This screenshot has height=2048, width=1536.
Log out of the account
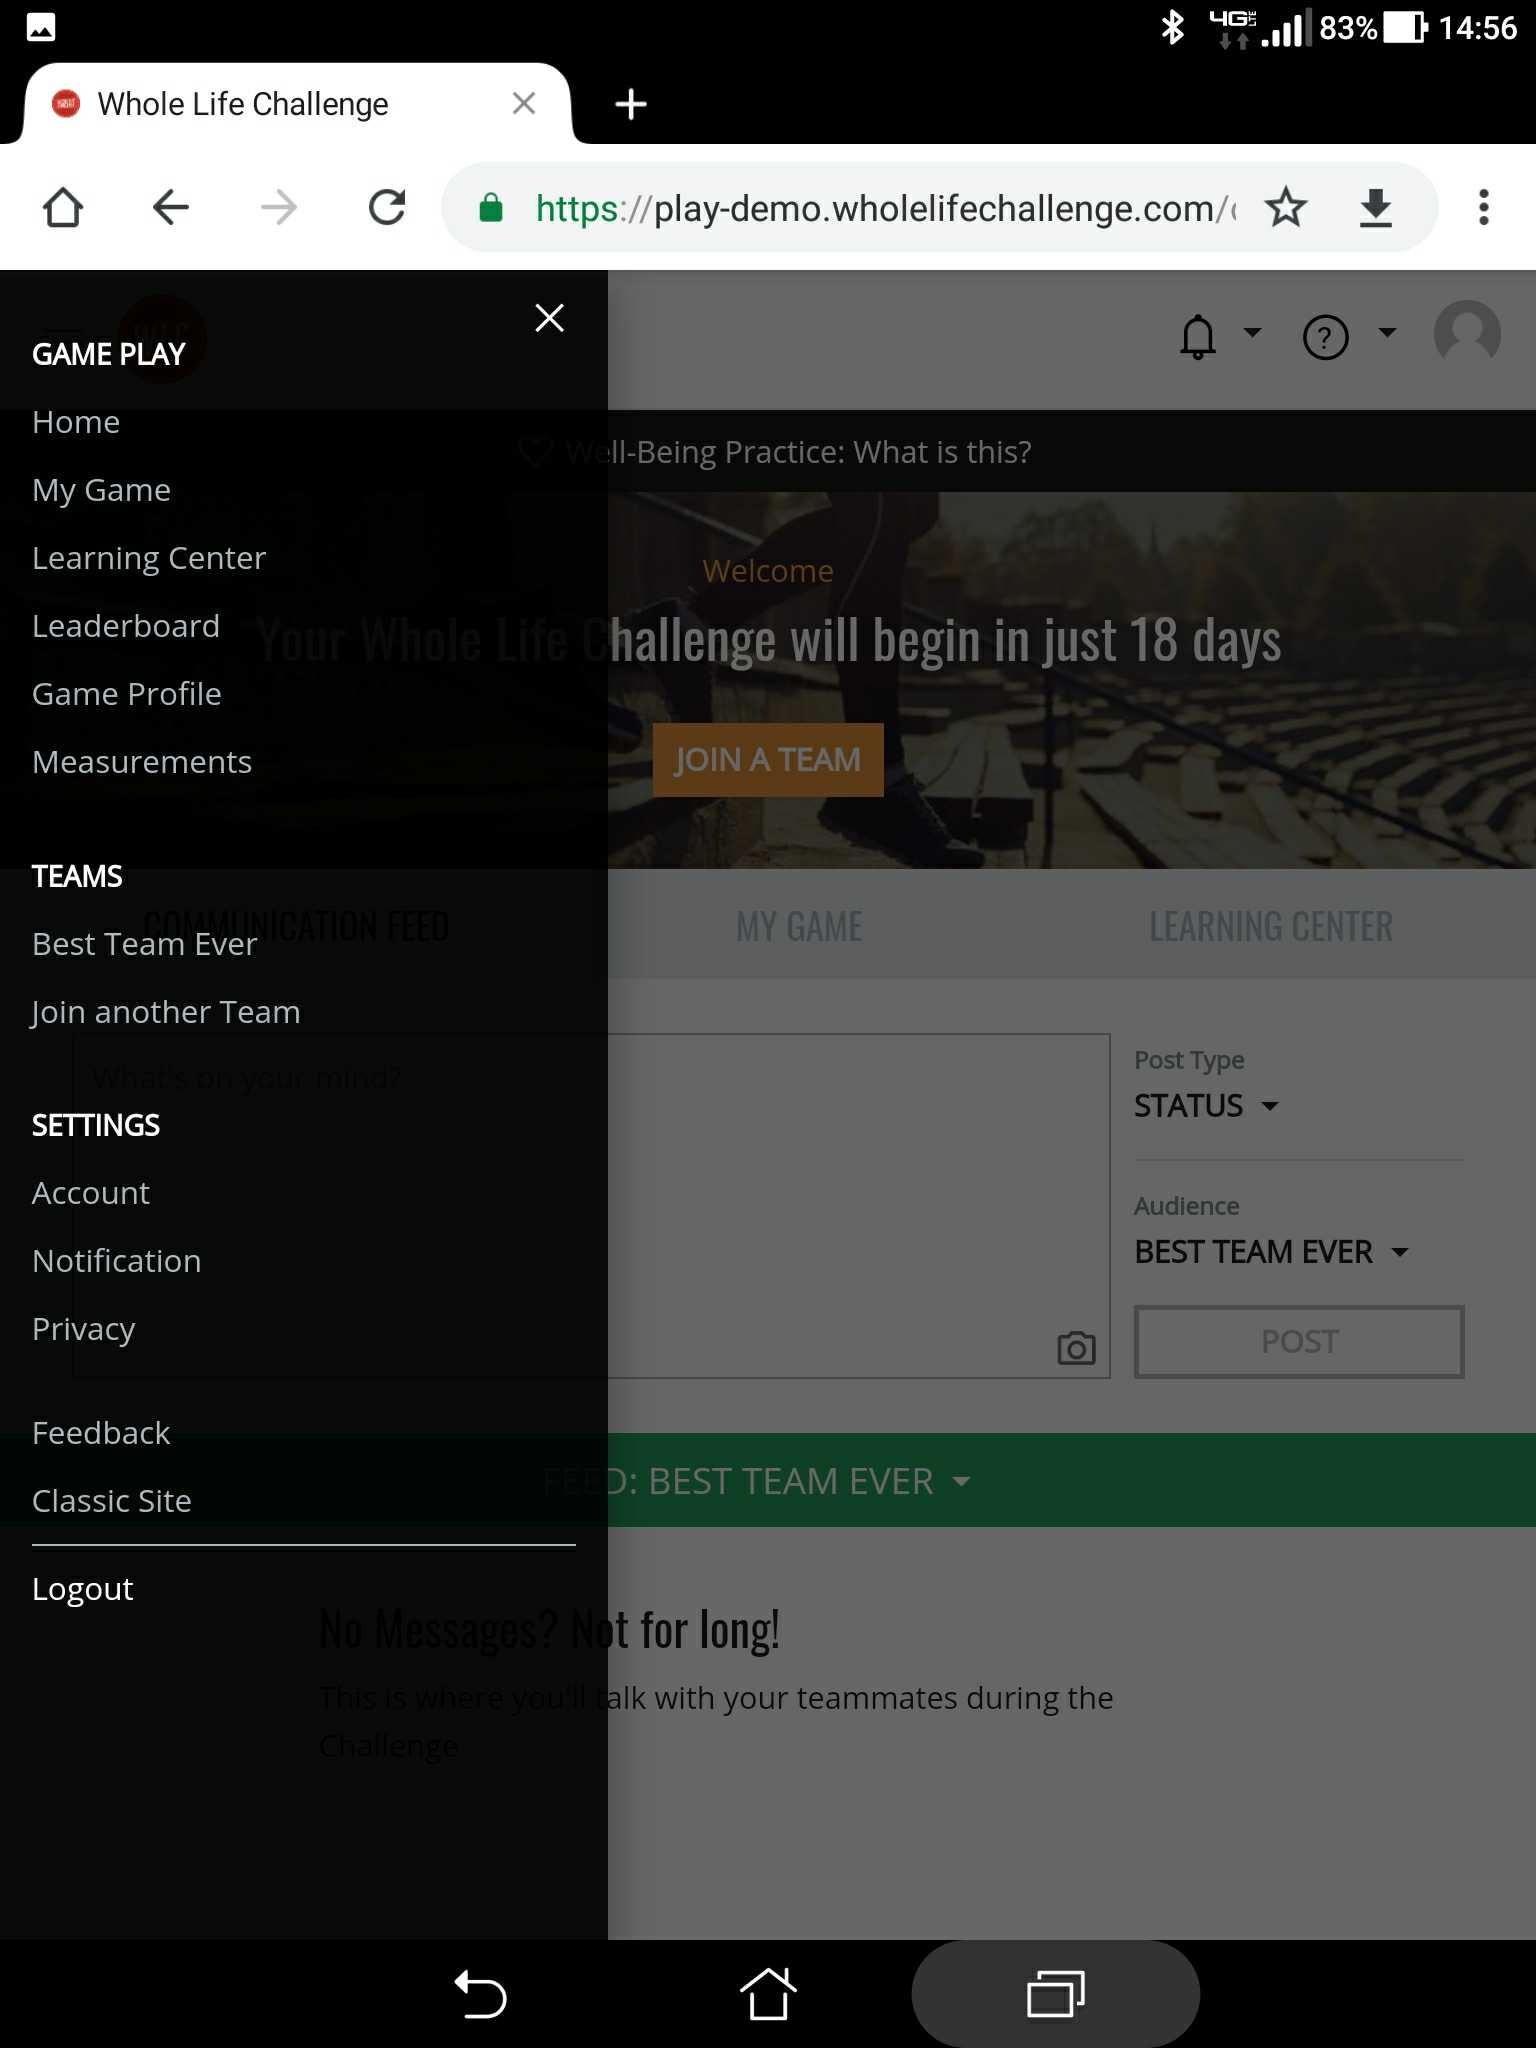coord(83,1589)
